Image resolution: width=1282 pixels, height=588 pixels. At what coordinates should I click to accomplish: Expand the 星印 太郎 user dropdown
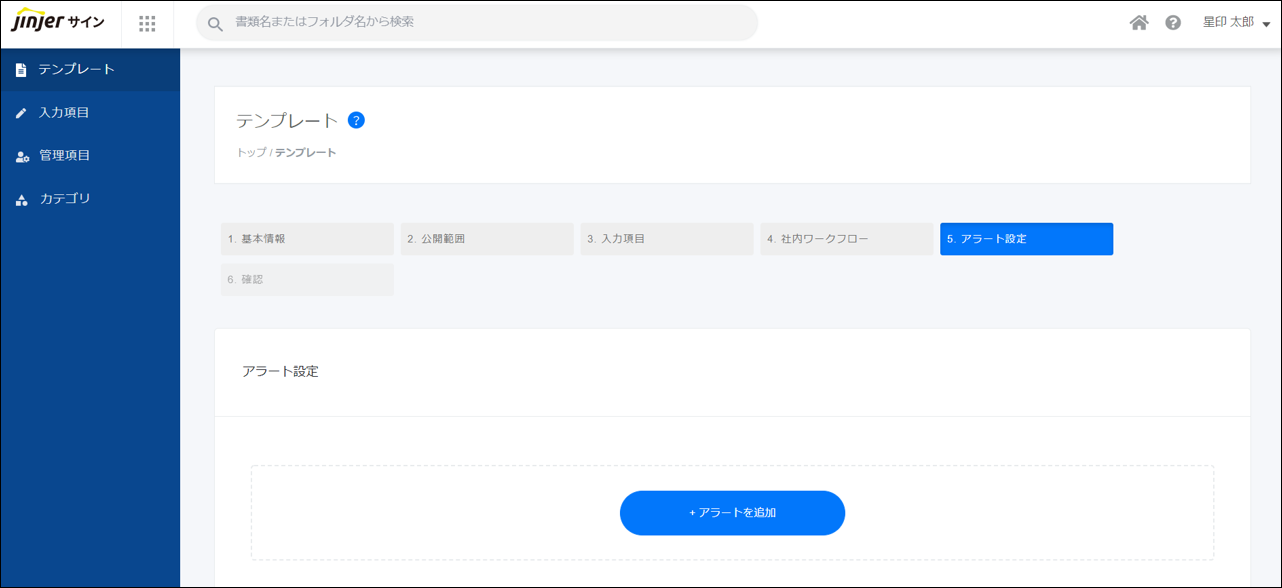point(1236,23)
